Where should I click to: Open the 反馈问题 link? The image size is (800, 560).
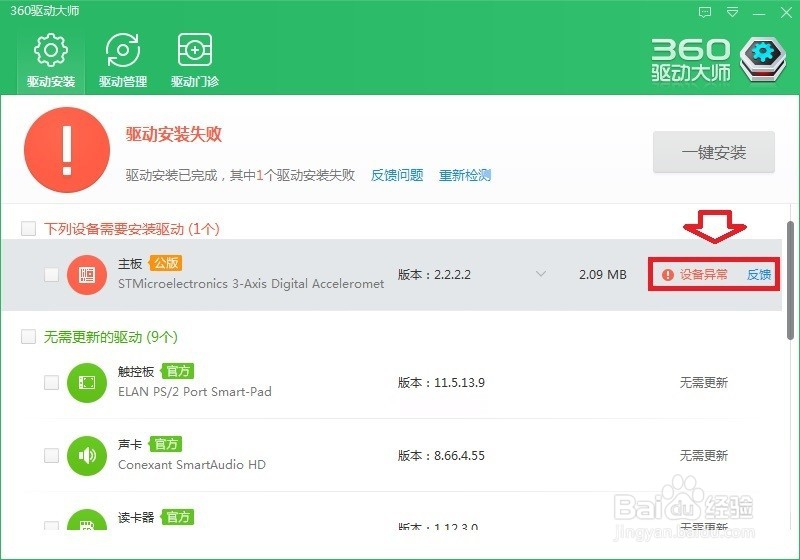(x=397, y=175)
